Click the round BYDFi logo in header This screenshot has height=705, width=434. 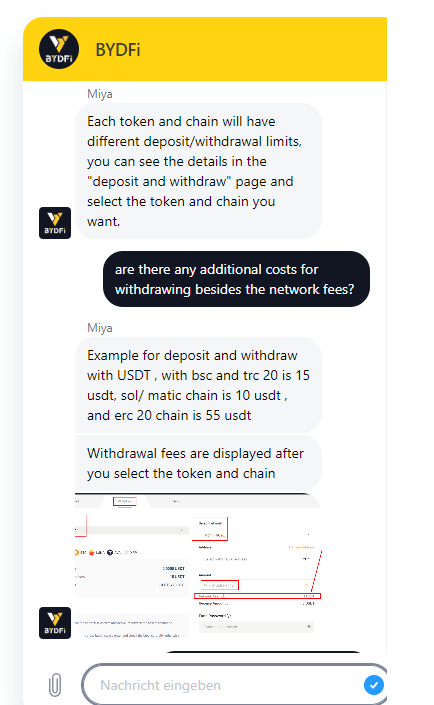click(59, 49)
